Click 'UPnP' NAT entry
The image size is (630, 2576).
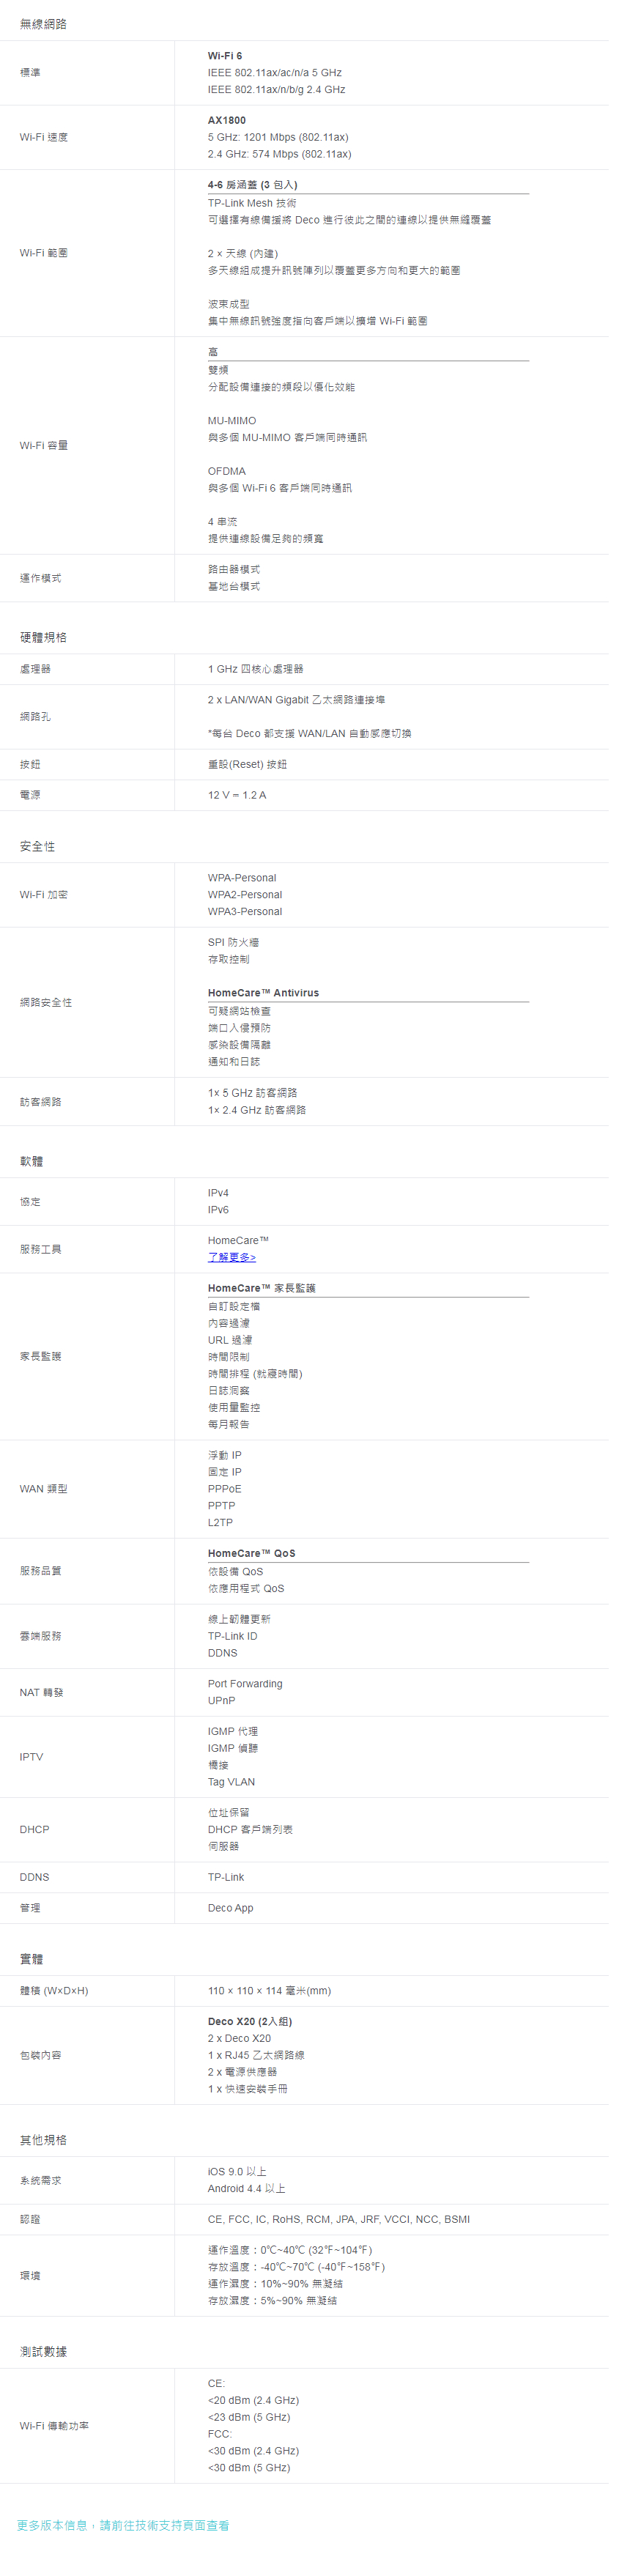coord(221,1701)
